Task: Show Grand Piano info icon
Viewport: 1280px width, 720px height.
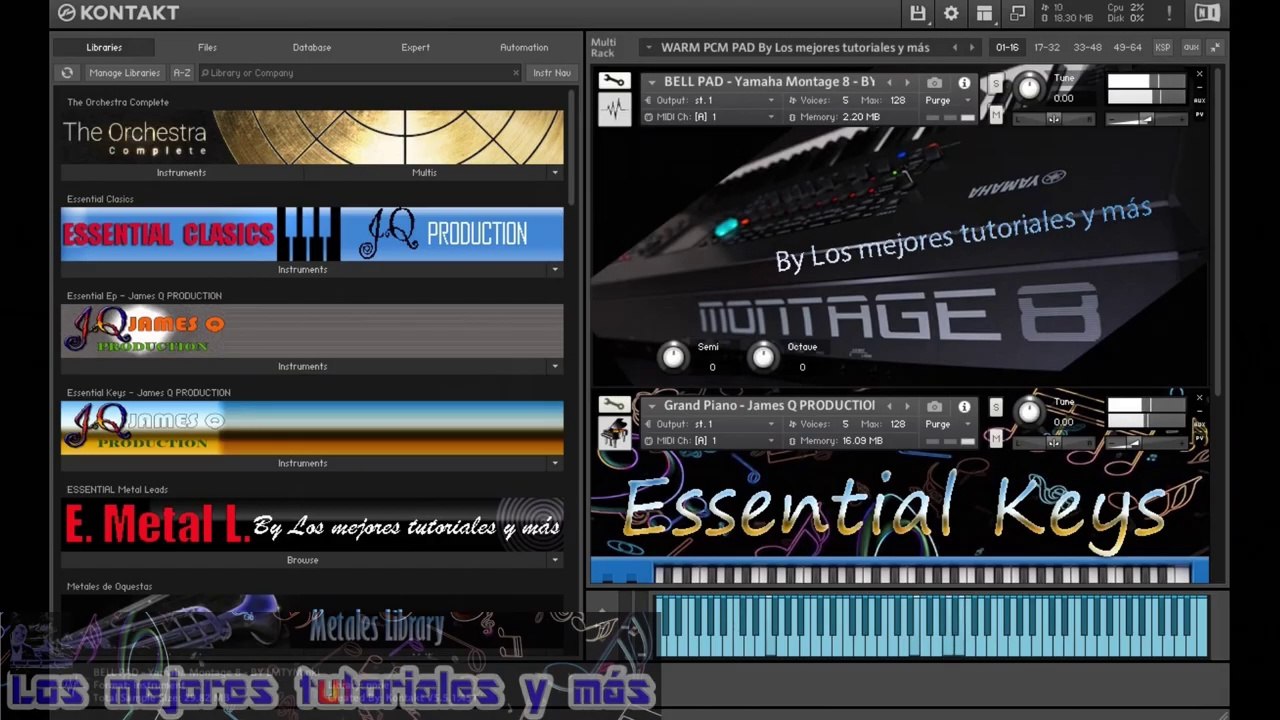Action: (x=964, y=406)
